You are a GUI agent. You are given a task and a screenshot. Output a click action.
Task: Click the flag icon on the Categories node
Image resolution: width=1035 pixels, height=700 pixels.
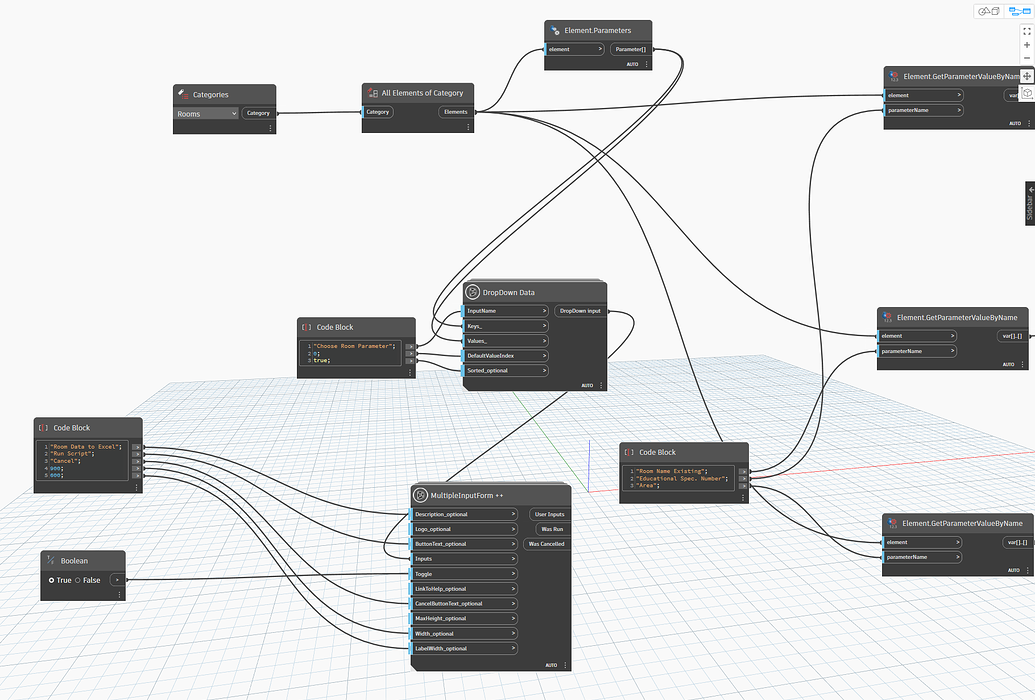[x=181, y=94]
